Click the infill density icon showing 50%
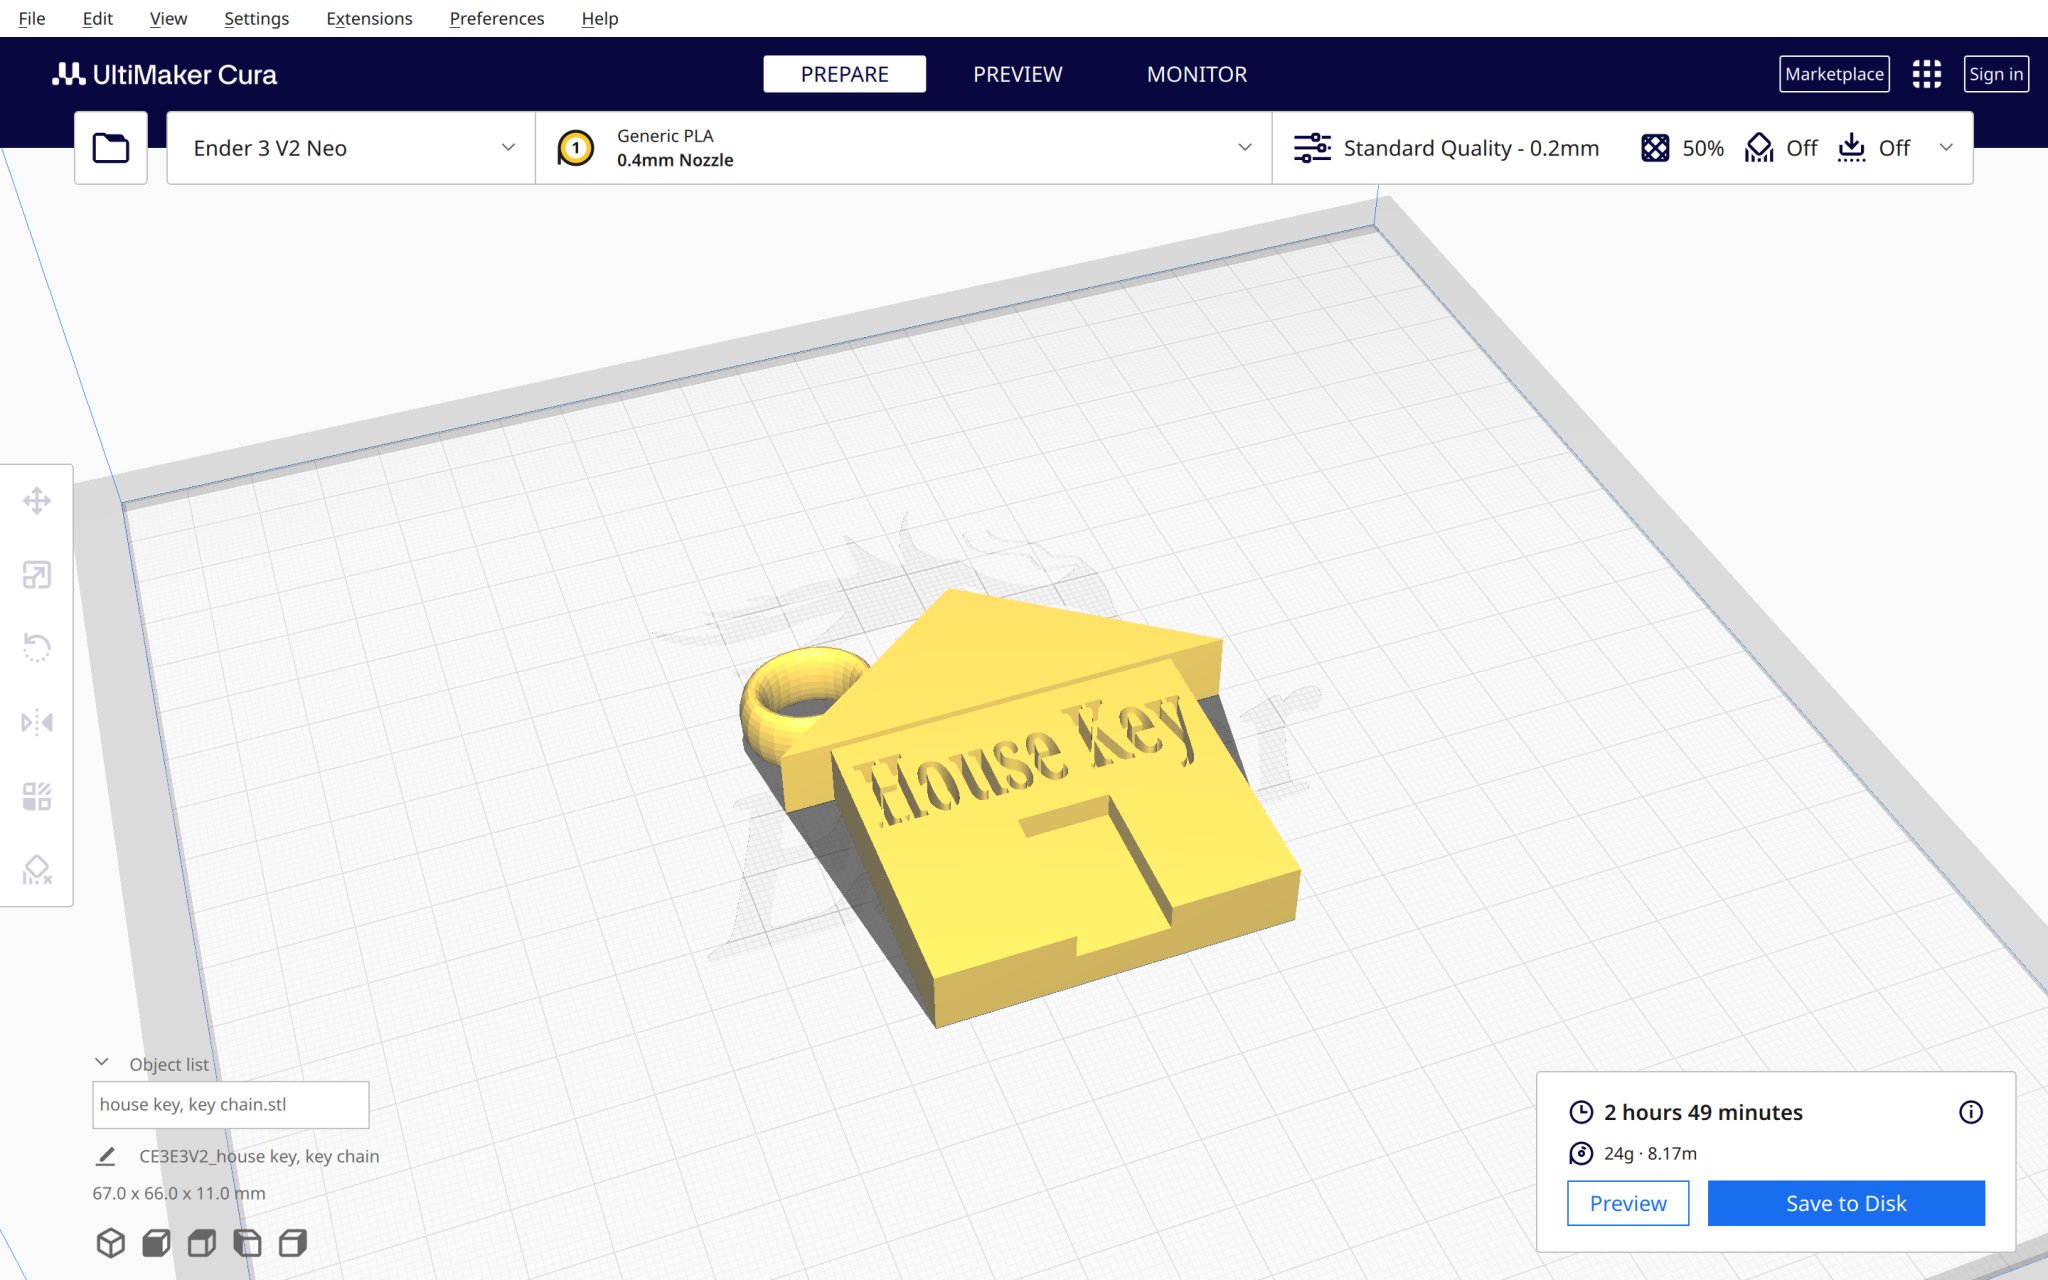The image size is (2048, 1280). click(x=1655, y=147)
